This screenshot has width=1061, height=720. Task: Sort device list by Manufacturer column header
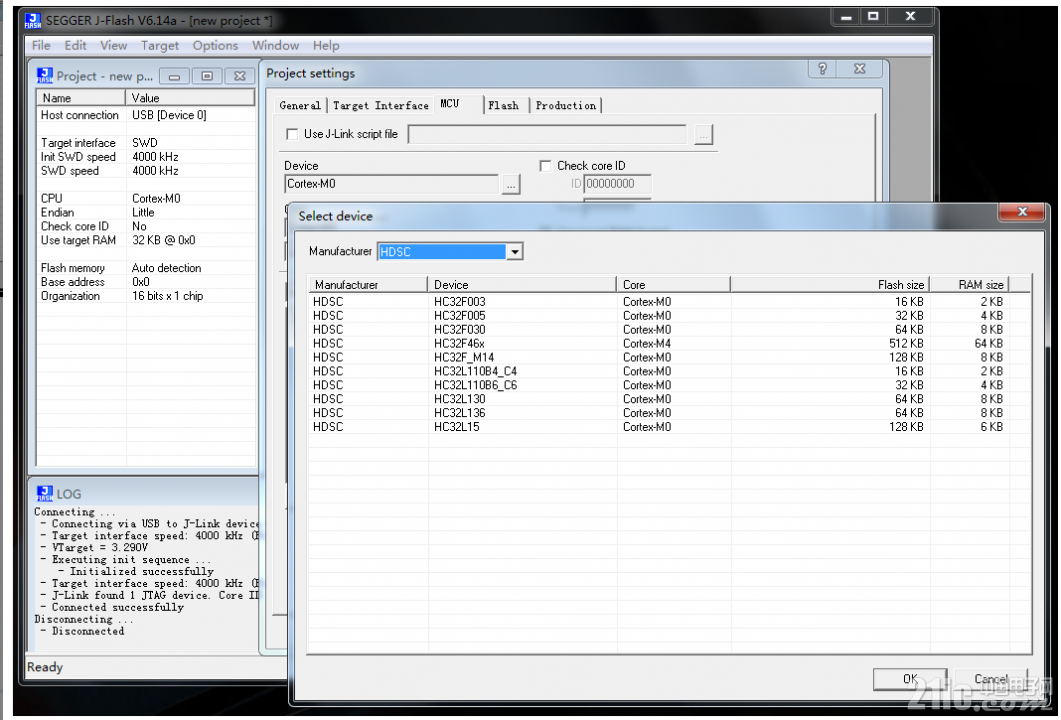[368, 285]
